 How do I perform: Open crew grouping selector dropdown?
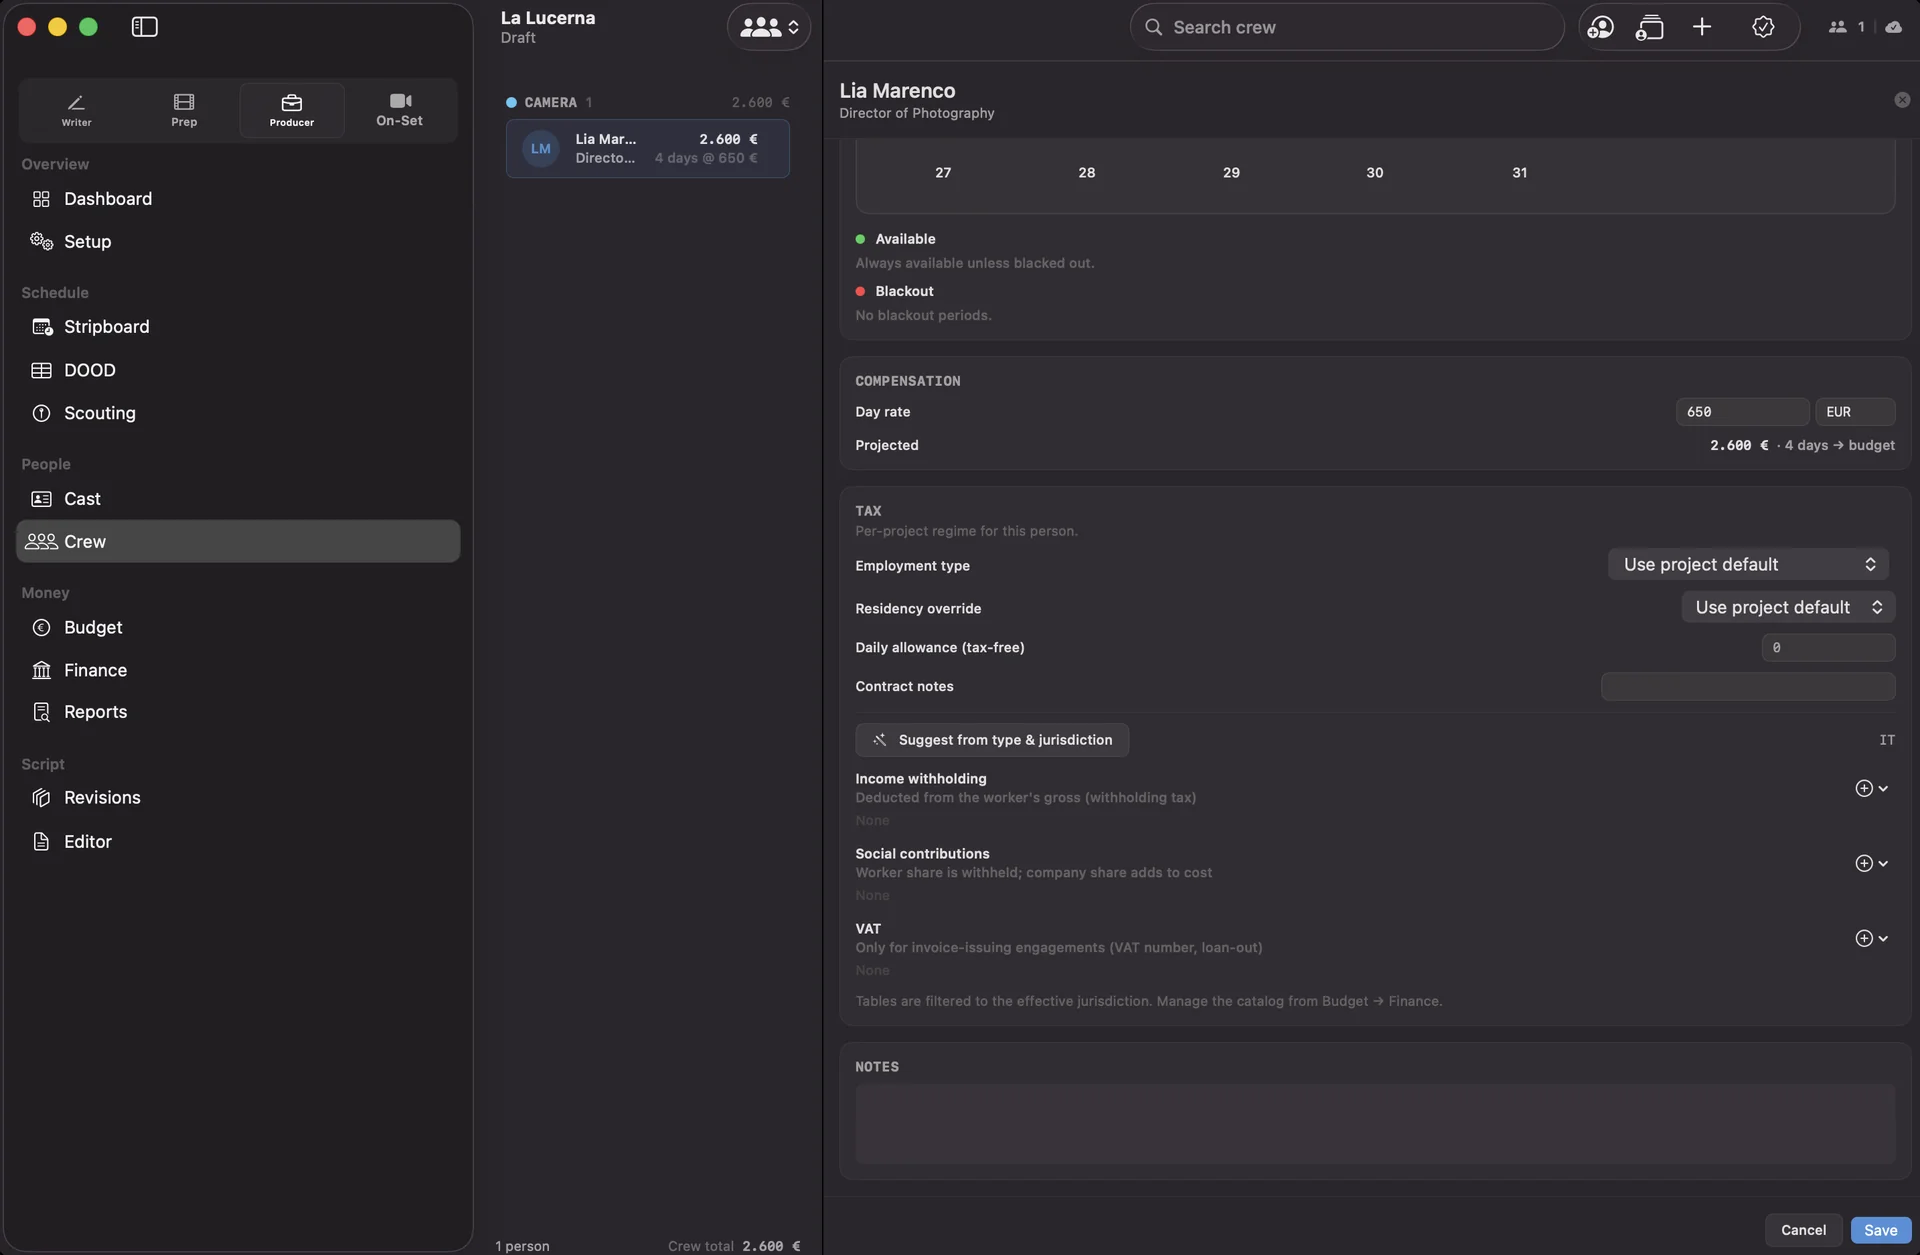pos(768,27)
